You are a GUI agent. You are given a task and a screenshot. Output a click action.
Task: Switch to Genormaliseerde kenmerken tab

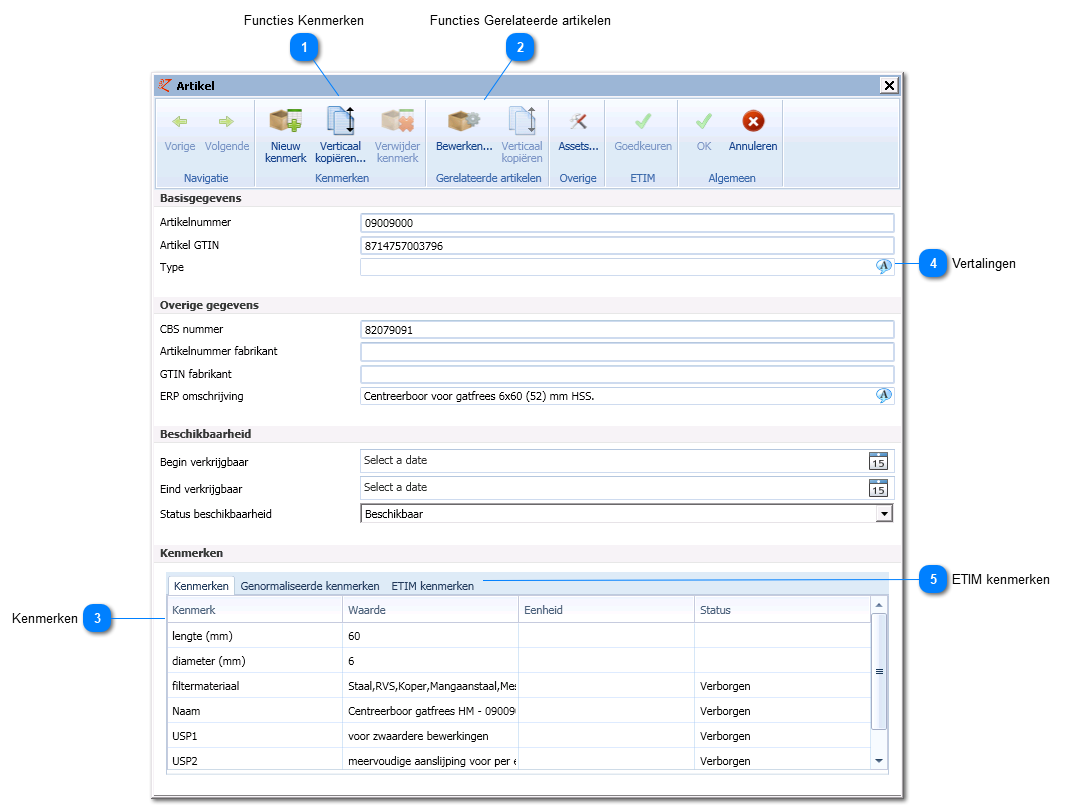click(310, 586)
